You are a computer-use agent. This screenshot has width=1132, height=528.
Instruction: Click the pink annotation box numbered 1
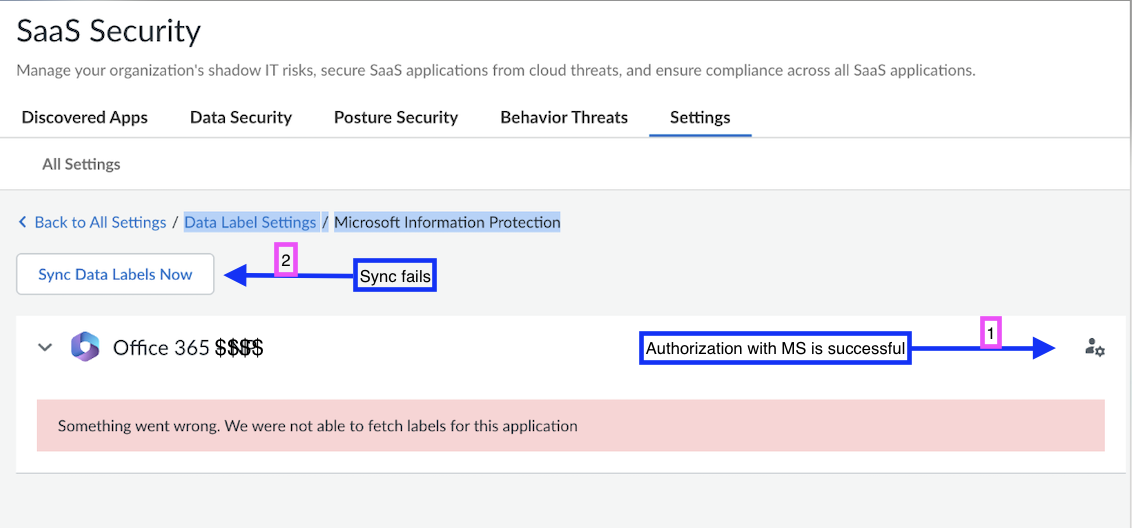point(990,332)
